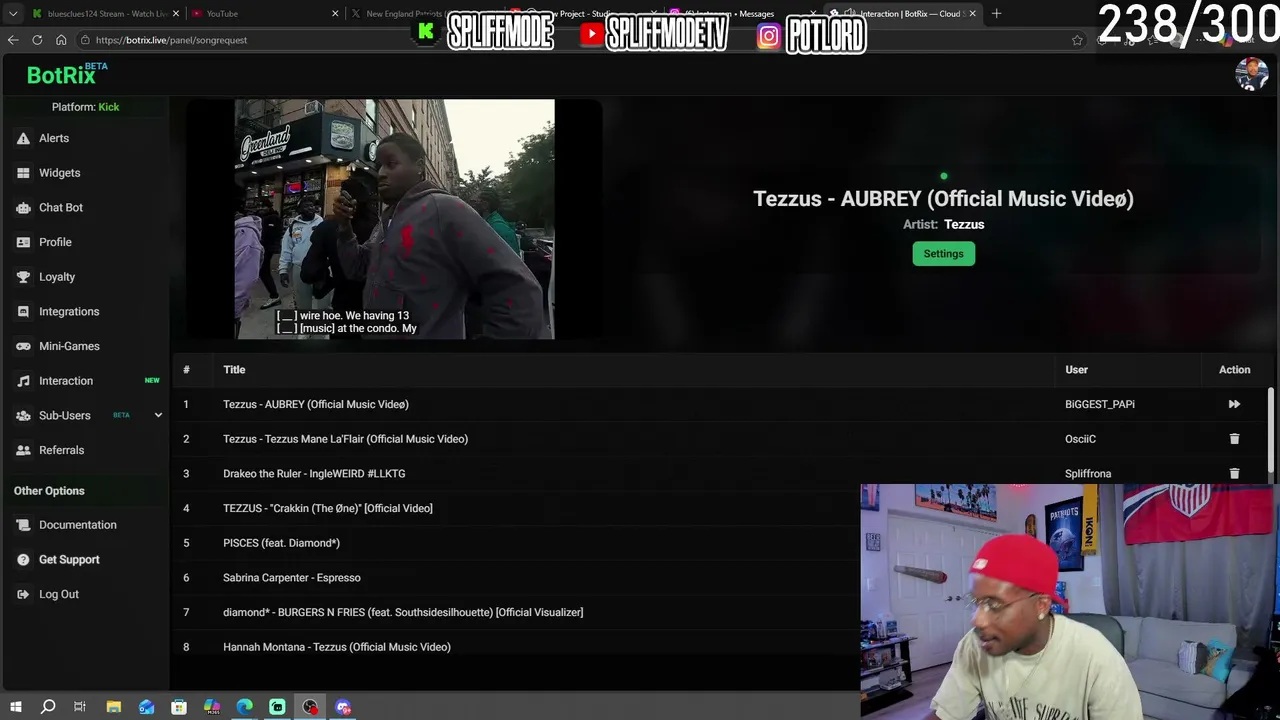Viewport: 1280px width, 720px height.
Task: Open the Loyalty section
Action: (57, 277)
